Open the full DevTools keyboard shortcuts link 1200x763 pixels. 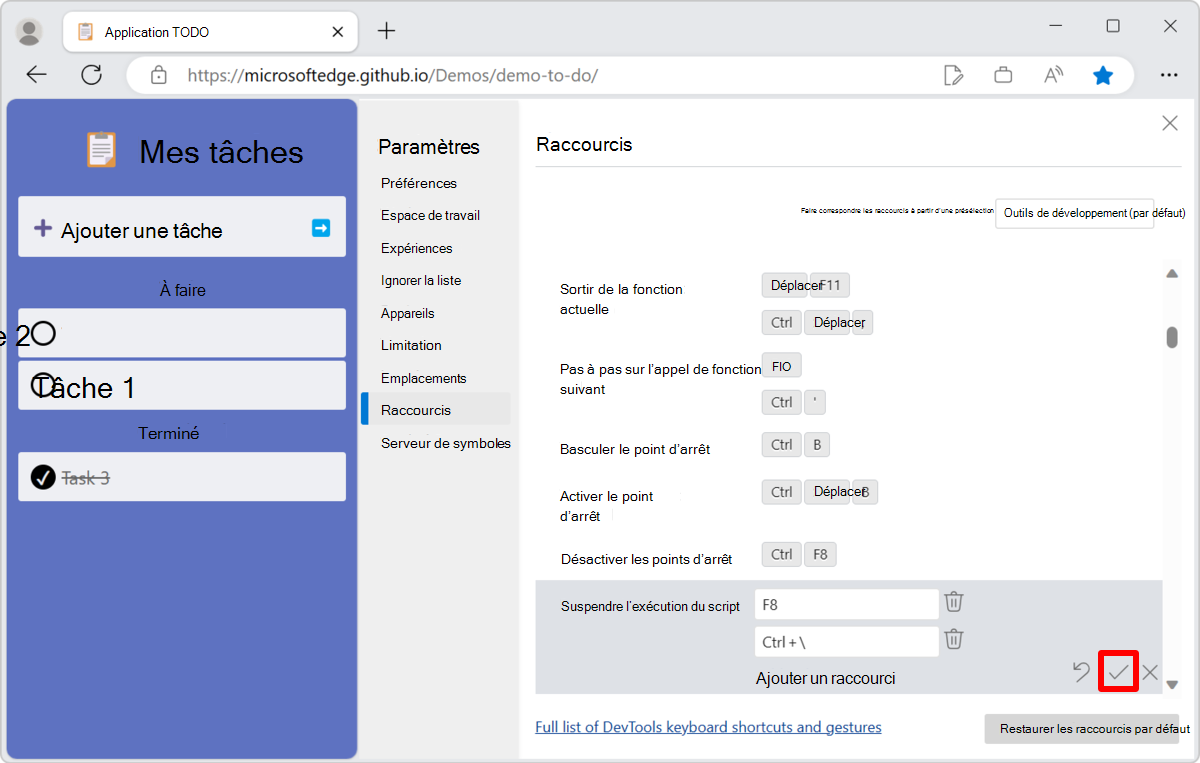(x=708, y=726)
